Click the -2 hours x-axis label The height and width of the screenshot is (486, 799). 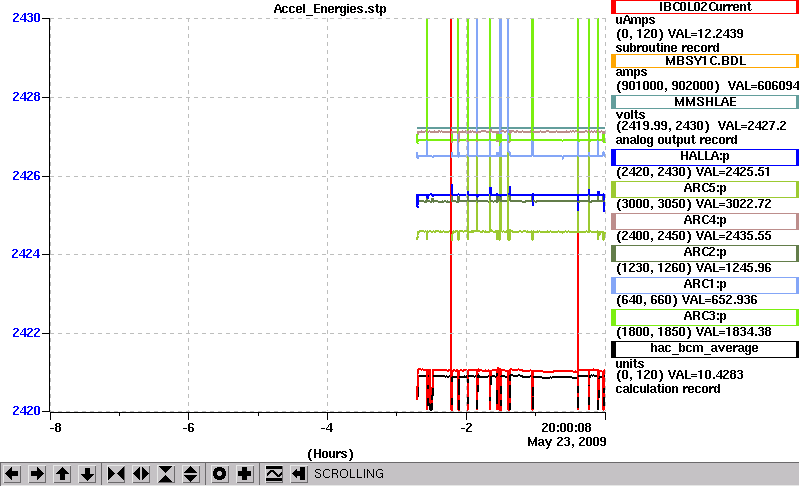[x=466, y=427]
